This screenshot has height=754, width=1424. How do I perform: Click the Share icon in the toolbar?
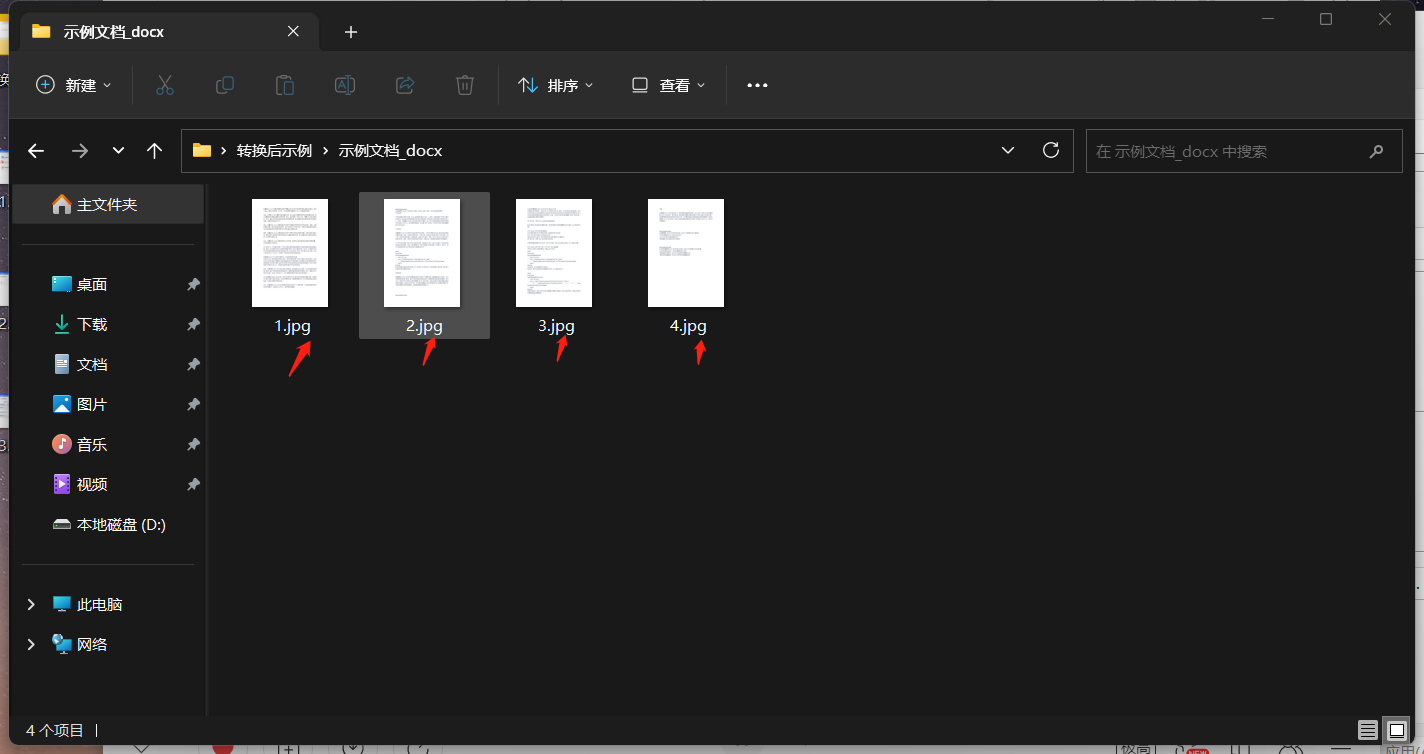point(404,85)
